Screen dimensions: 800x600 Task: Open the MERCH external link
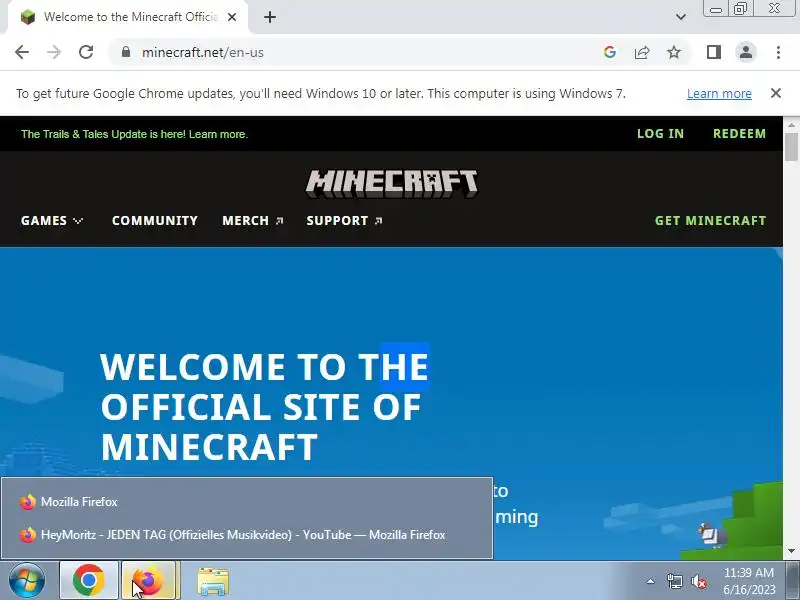point(253,220)
